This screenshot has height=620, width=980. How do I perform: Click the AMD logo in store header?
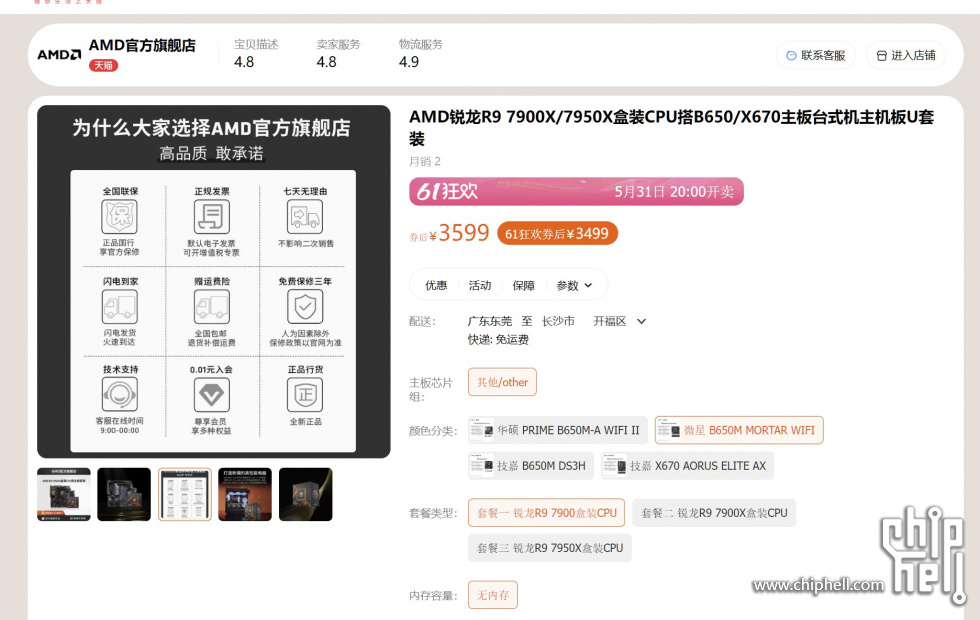click(59, 54)
